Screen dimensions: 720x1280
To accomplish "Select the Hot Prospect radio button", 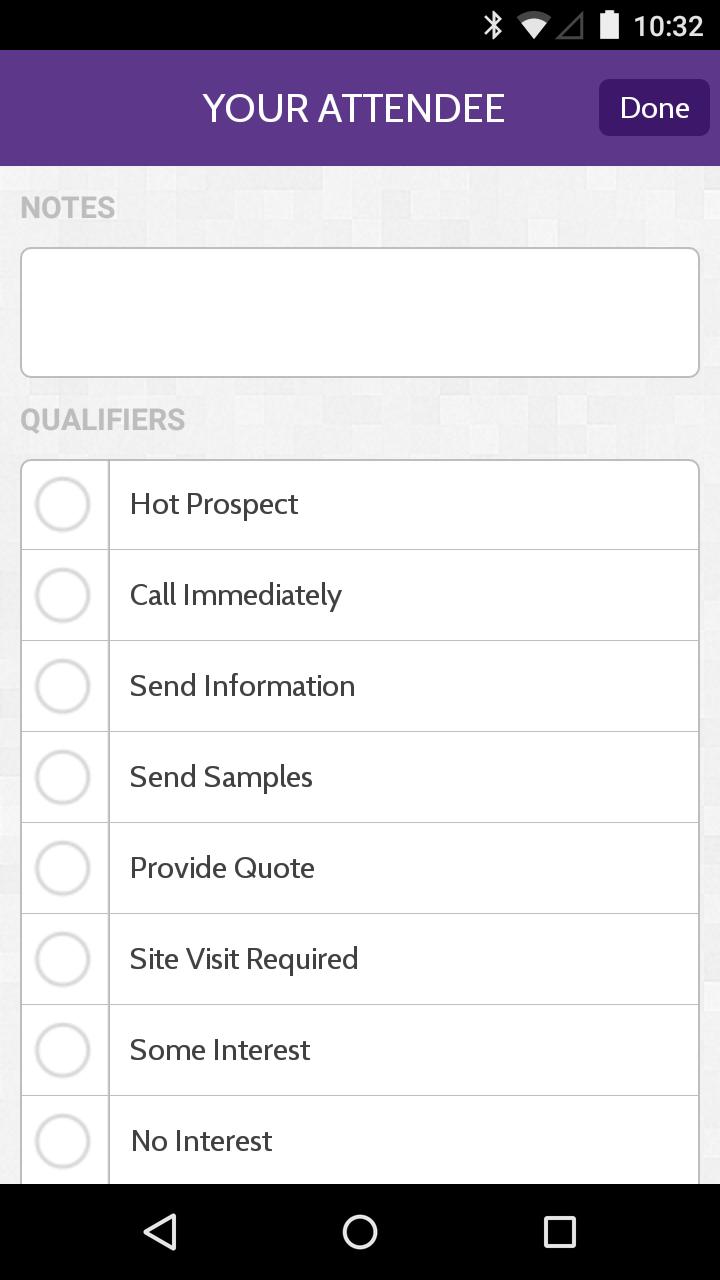I will tap(63, 504).
